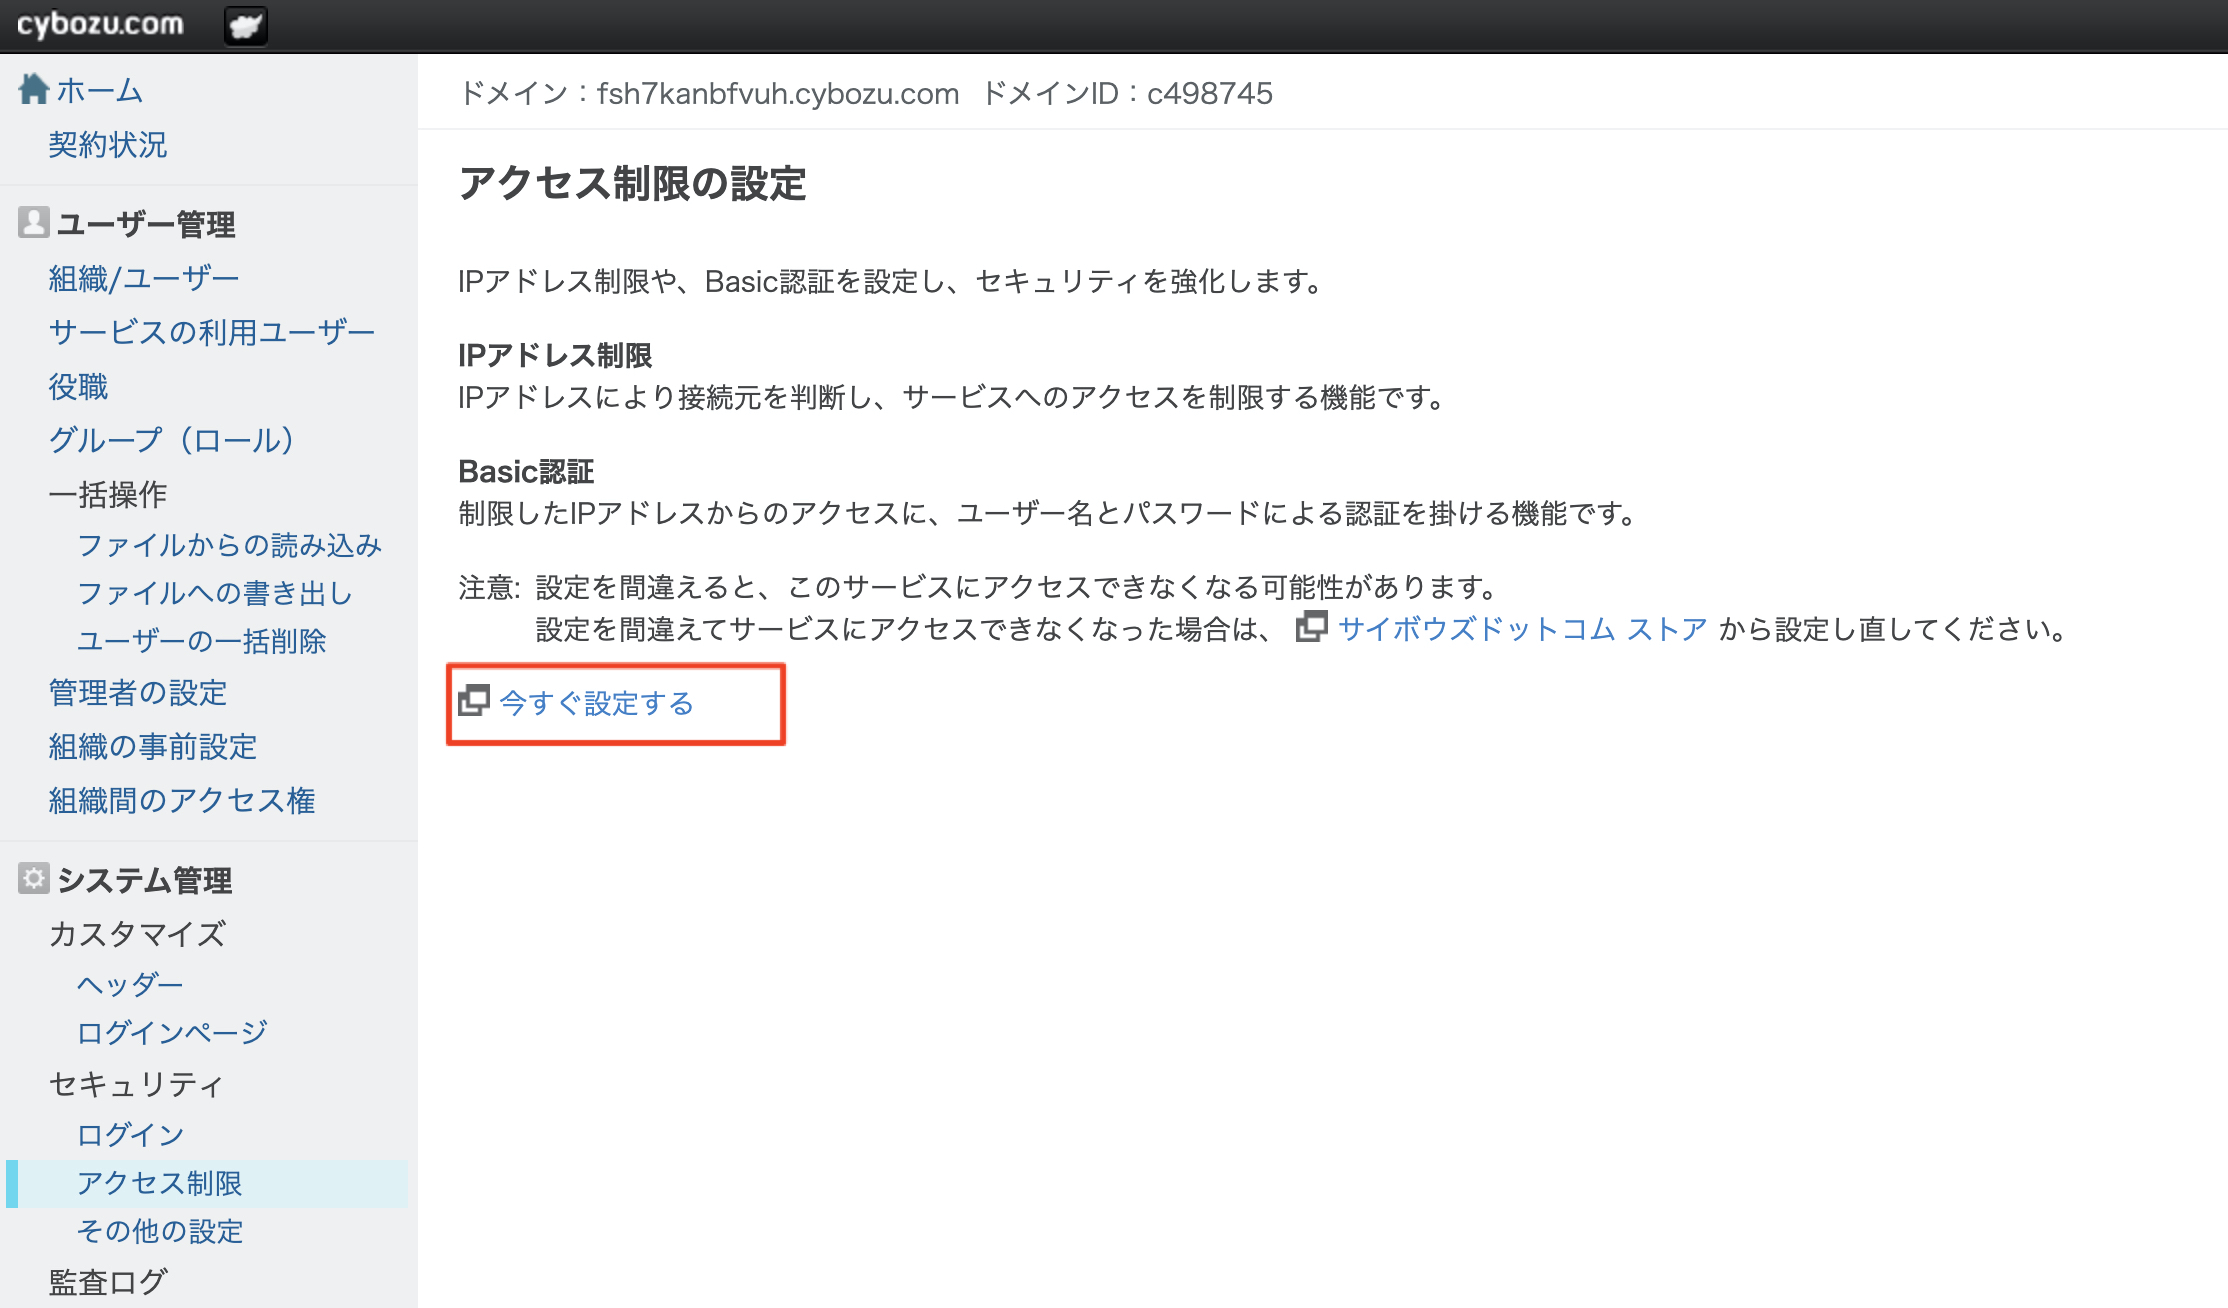
Task: Click the external link icon before サイボウズドットコム ストア
Action: (1311, 627)
